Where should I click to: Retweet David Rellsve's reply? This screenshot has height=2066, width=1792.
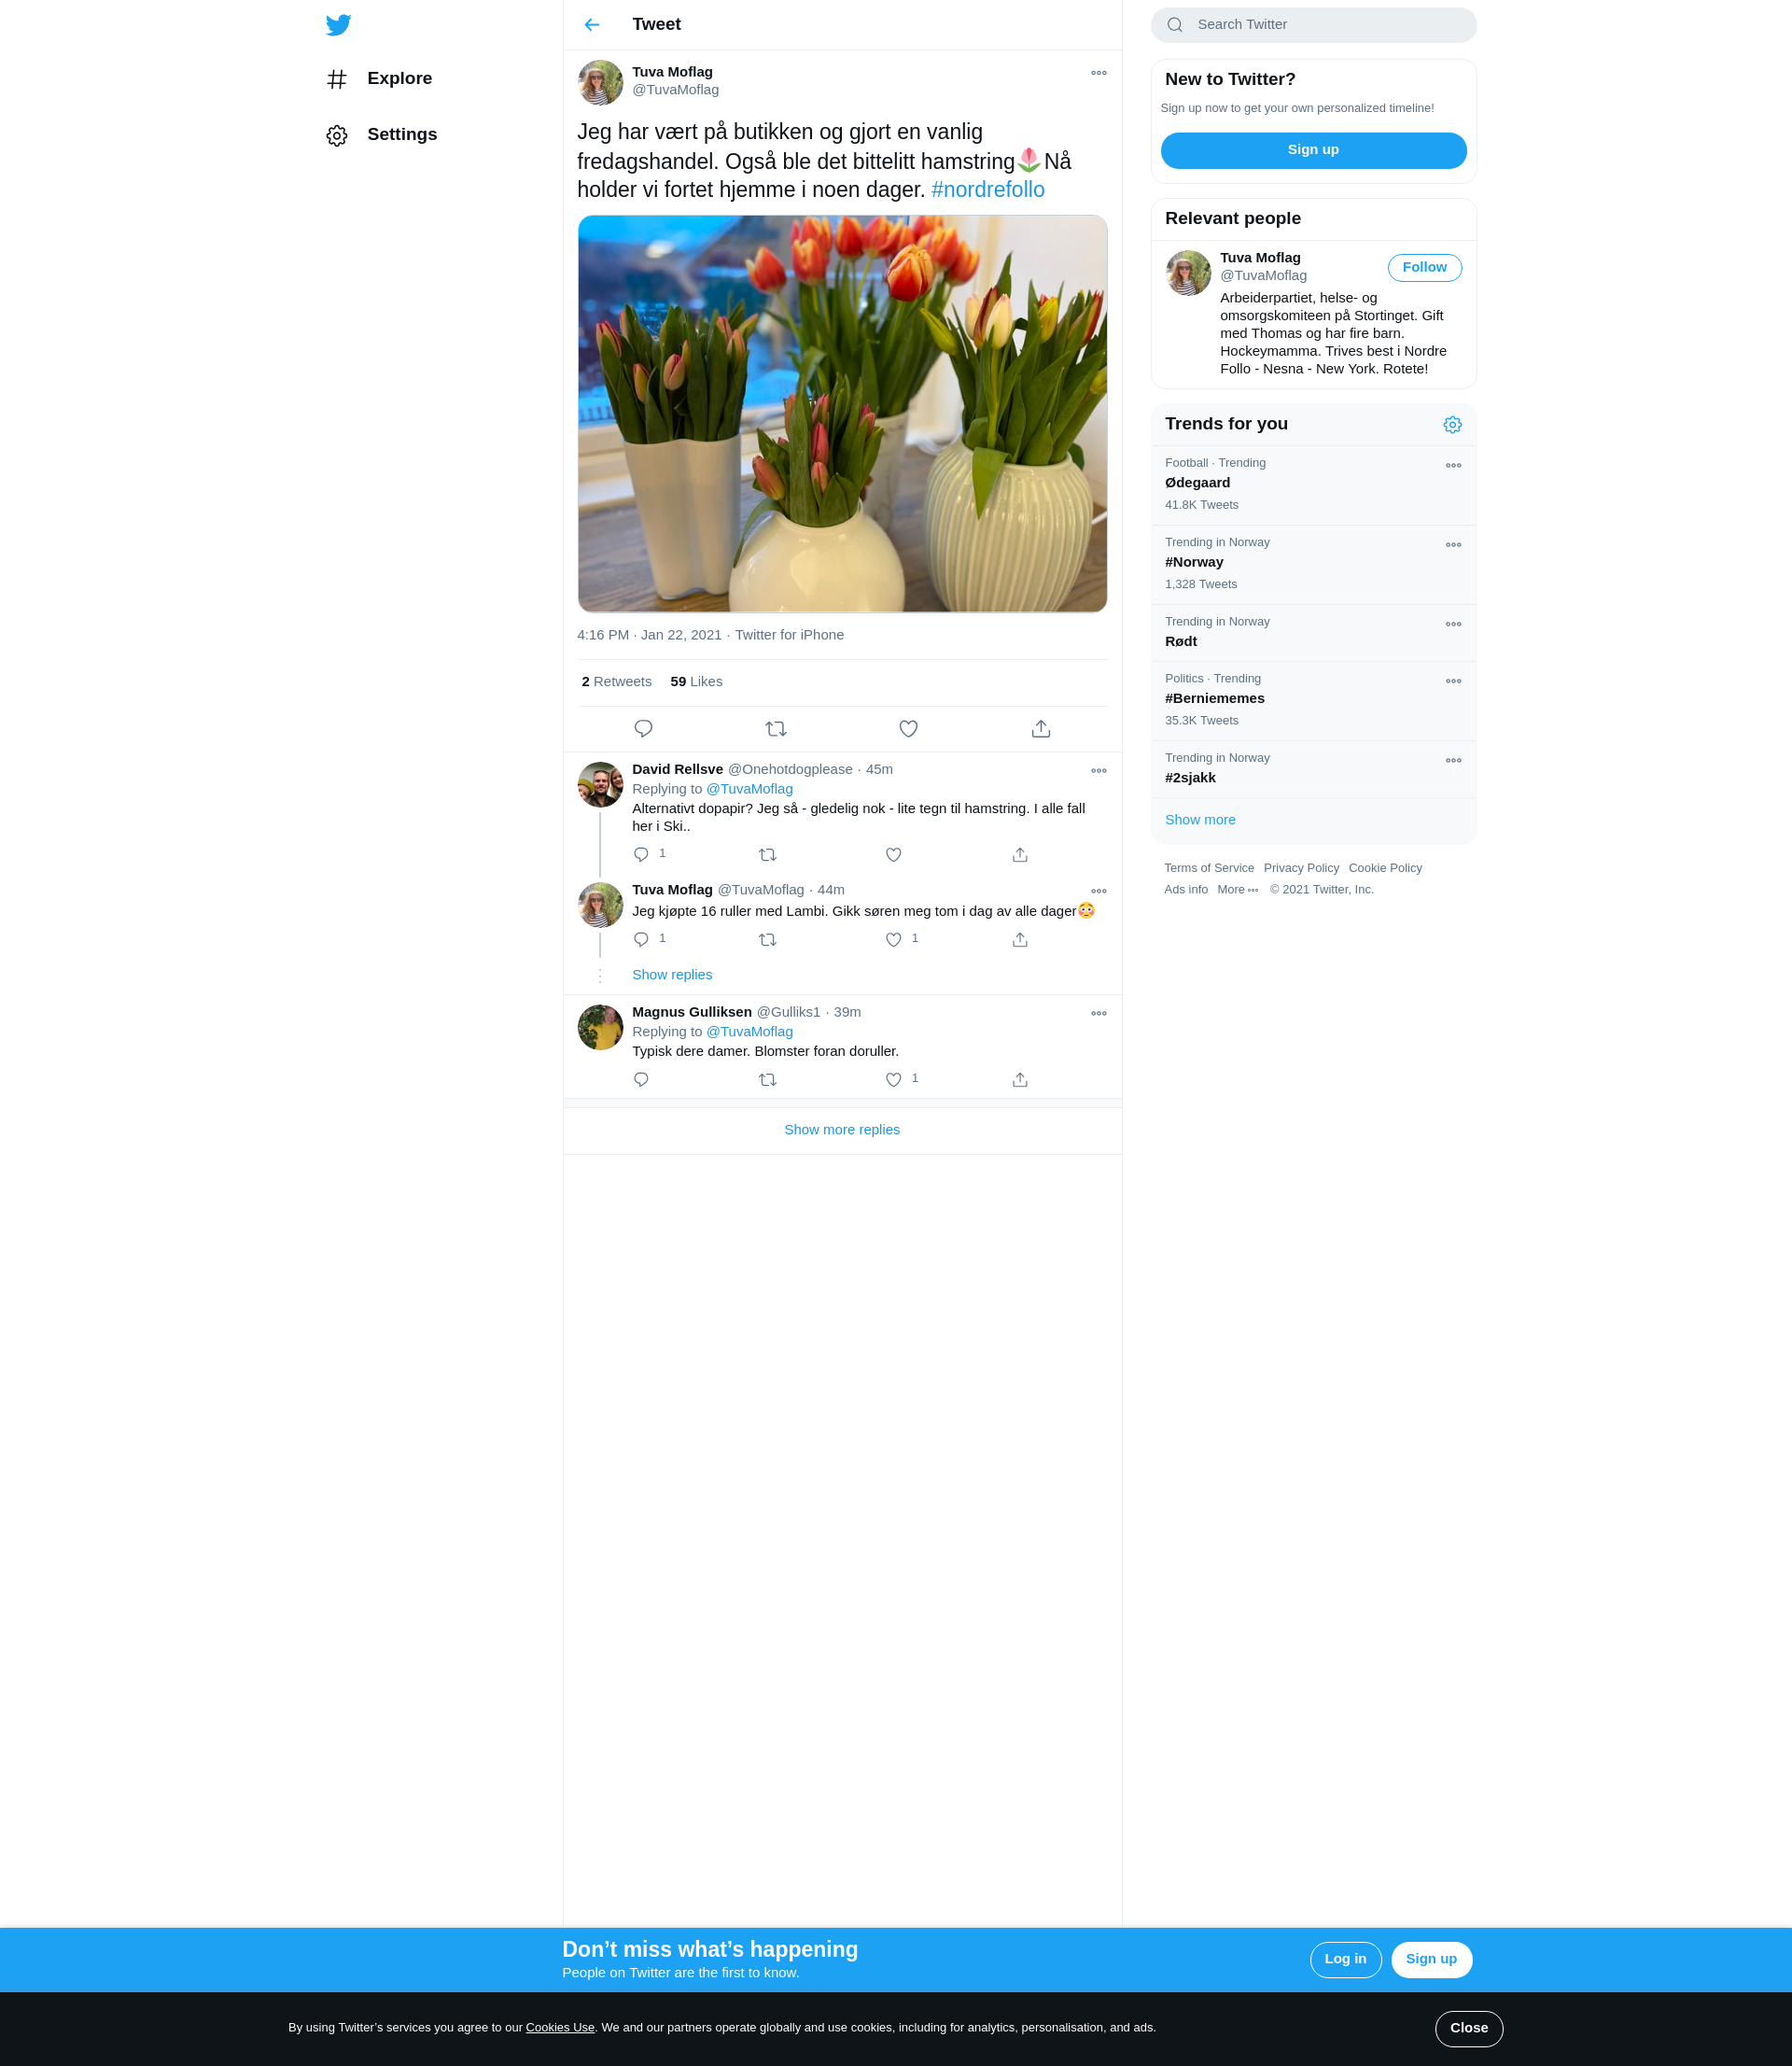[x=767, y=855]
